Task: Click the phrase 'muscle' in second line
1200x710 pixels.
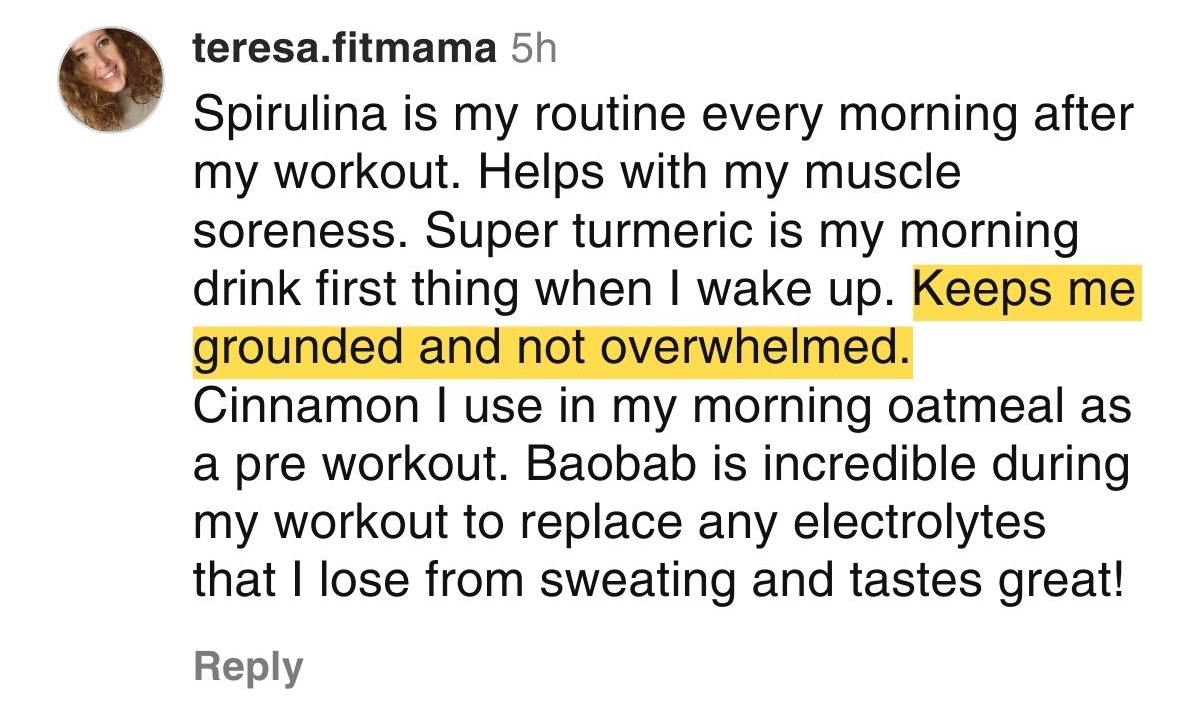Action: (889, 175)
